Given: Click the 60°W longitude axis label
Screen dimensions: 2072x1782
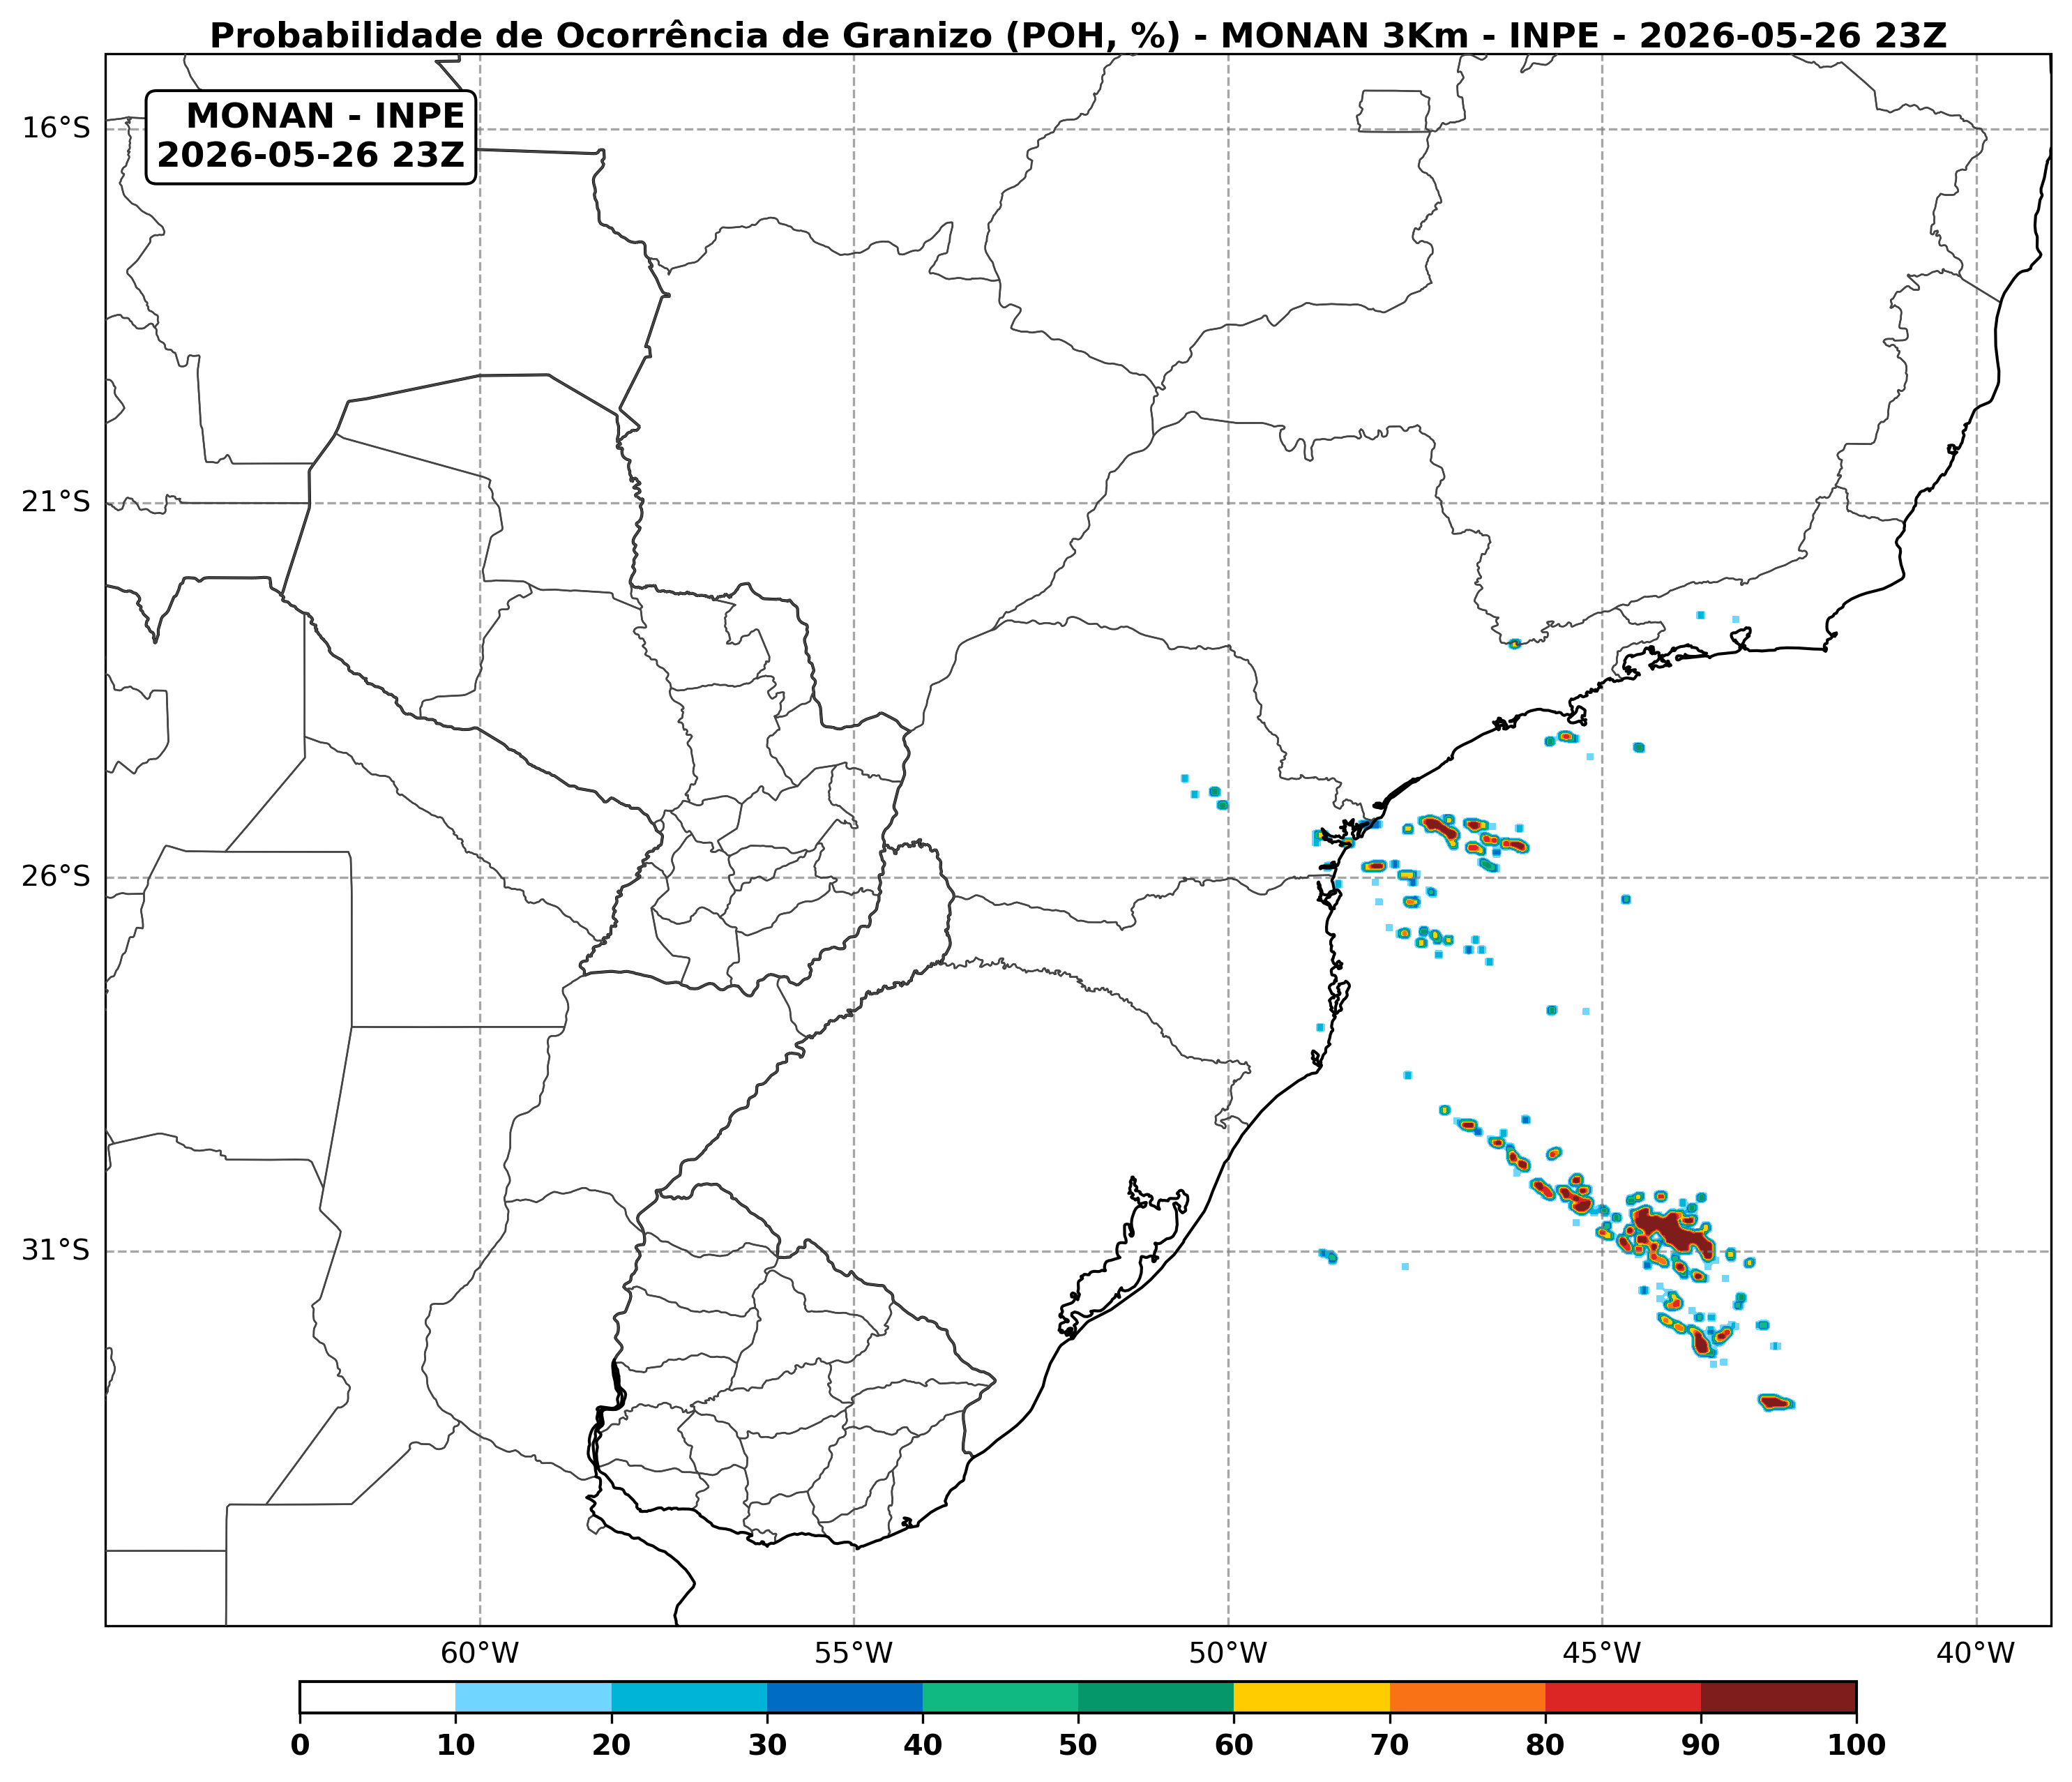Looking at the screenshot, I should (x=480, y=1653).
